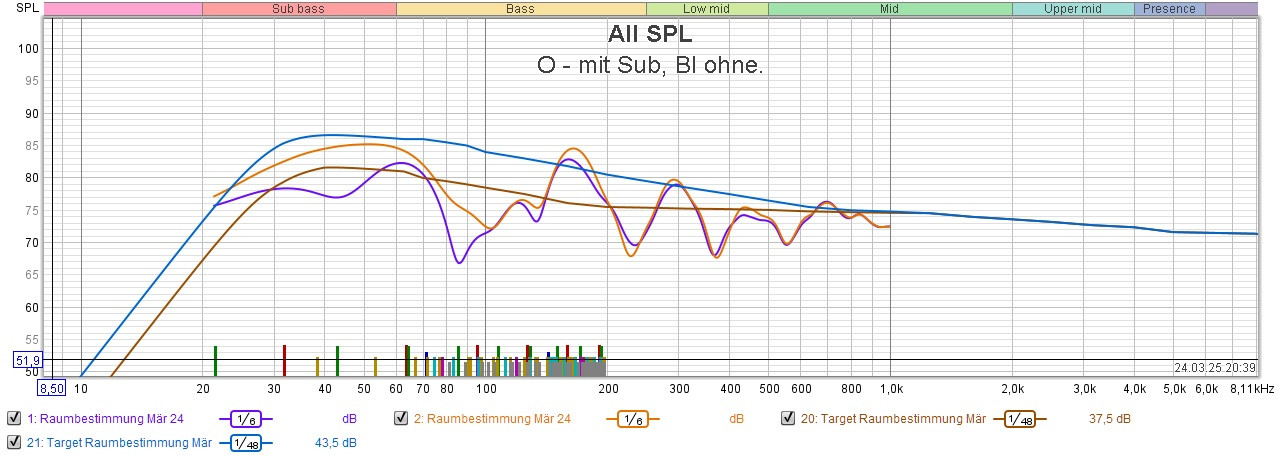
Task: Click the 75 SPL axis tick label
Action: click(x=30, y=210)
